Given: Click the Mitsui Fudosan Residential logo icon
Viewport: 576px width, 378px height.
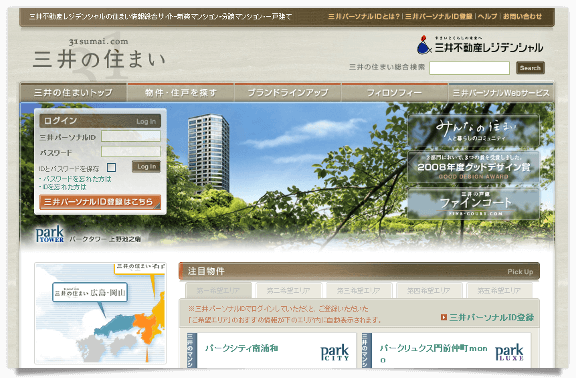Looking at the screenshot, I should click(x=424, y=45).
